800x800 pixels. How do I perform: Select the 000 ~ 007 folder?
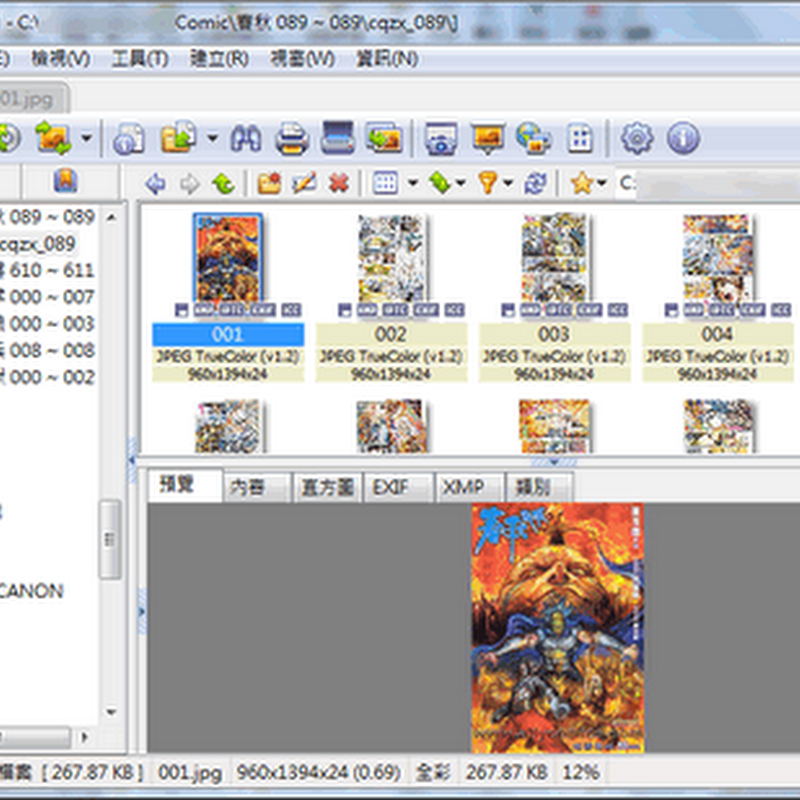pyautogui.click(x=47, y=297)
